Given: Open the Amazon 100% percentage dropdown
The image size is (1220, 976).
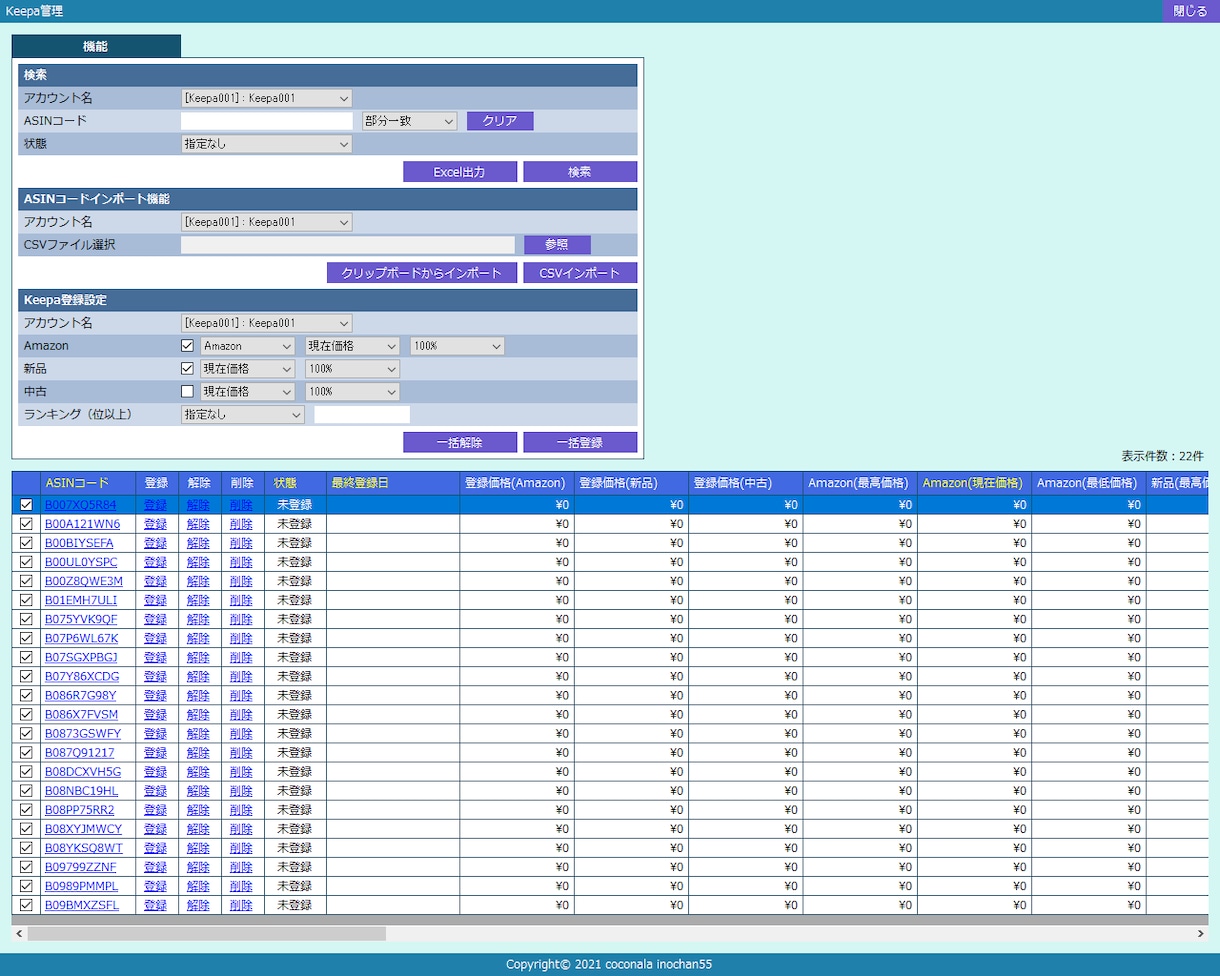Looking at the screenshot, I should click(457, 346).
